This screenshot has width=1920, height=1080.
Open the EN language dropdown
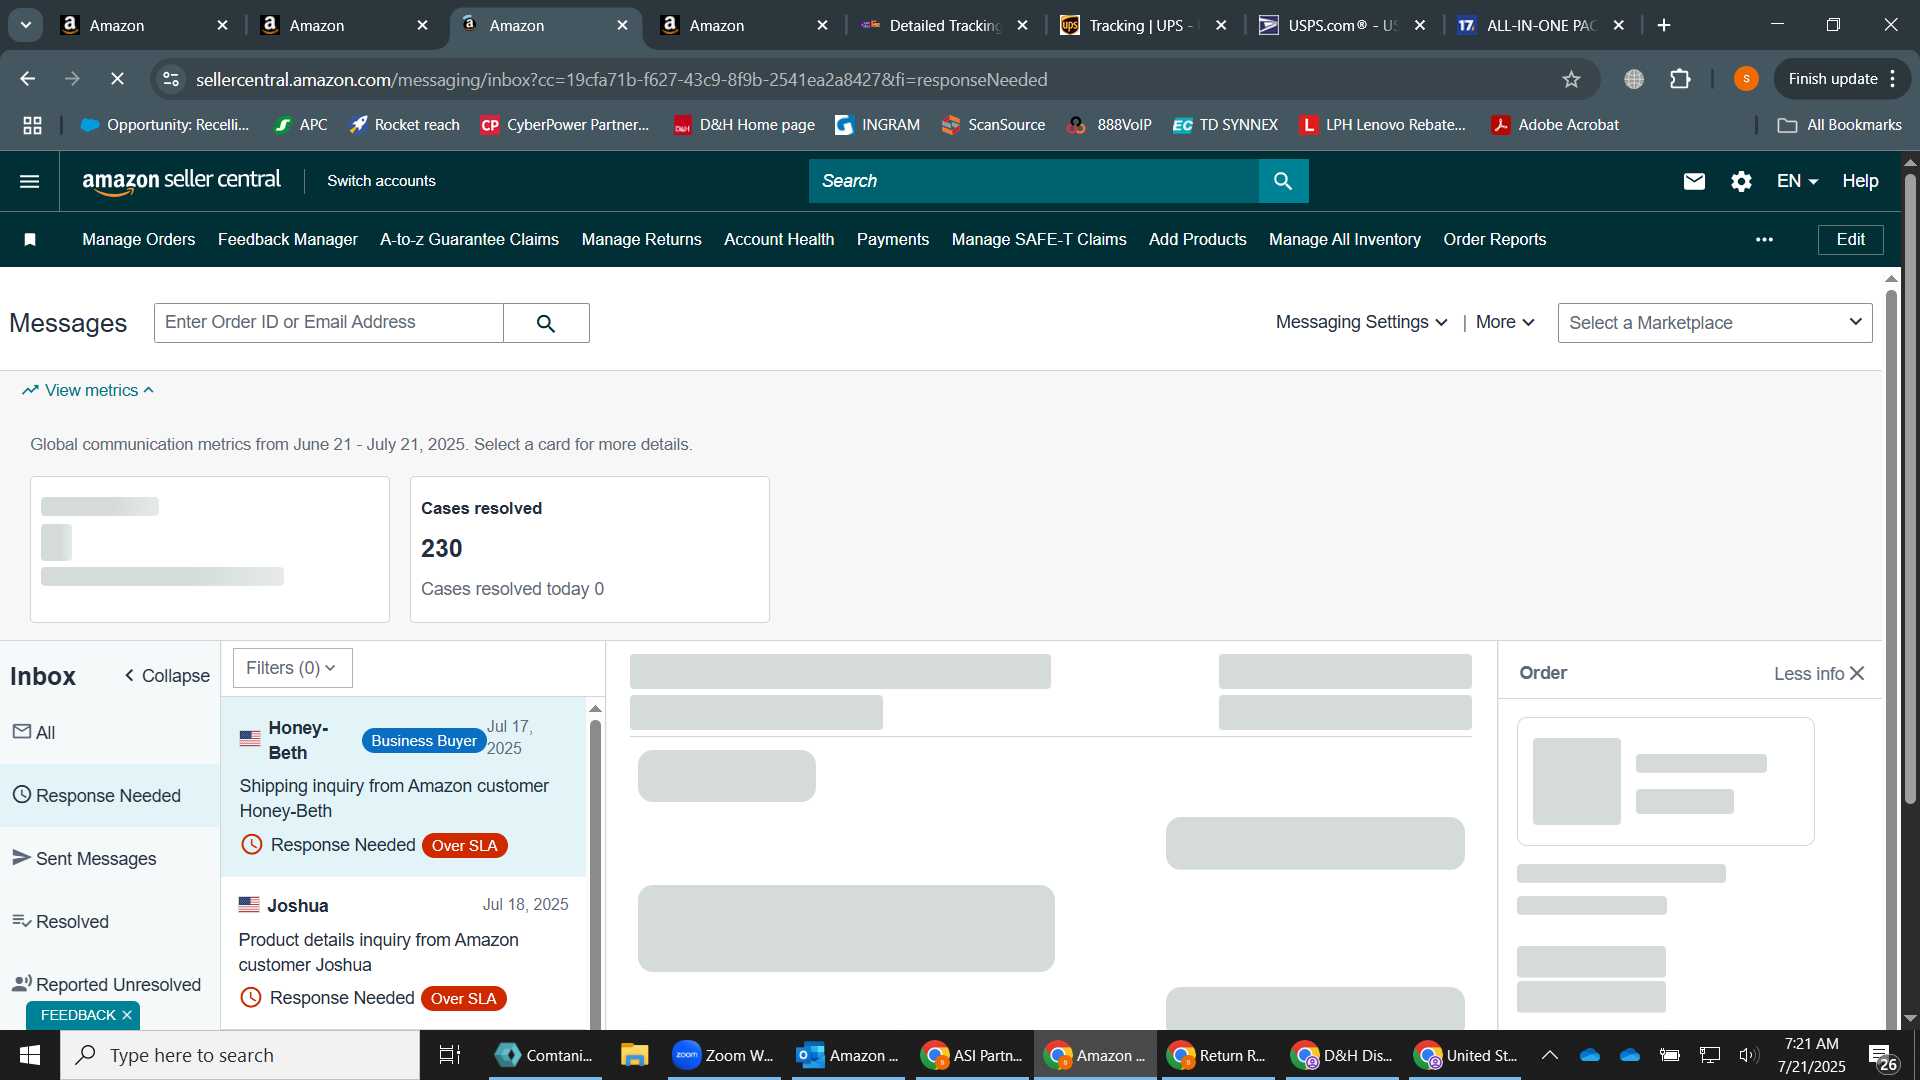tap(1797, 181)
